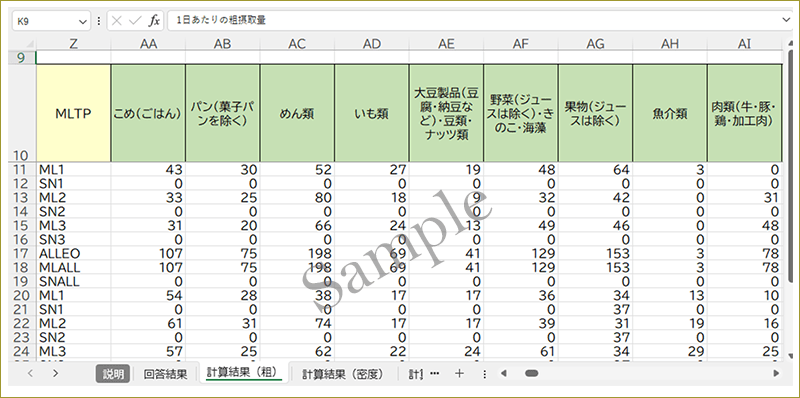Click the 64 cell in row 11

(x=595, y=169)
